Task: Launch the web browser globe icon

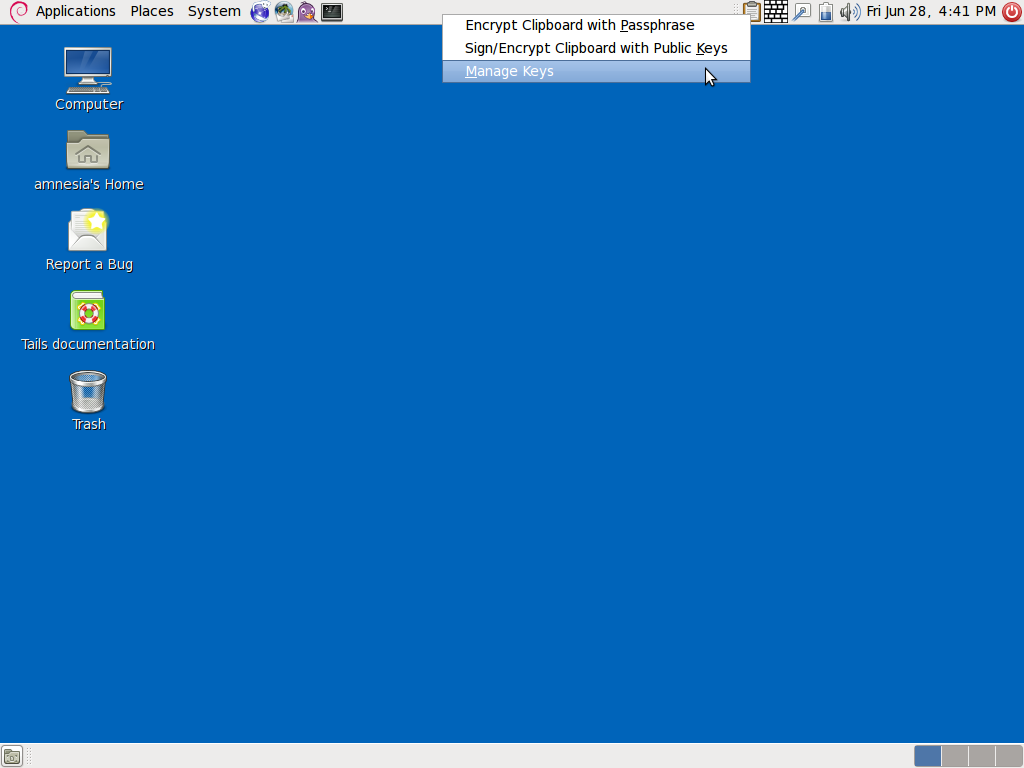Action: click(x=260, y=12)
